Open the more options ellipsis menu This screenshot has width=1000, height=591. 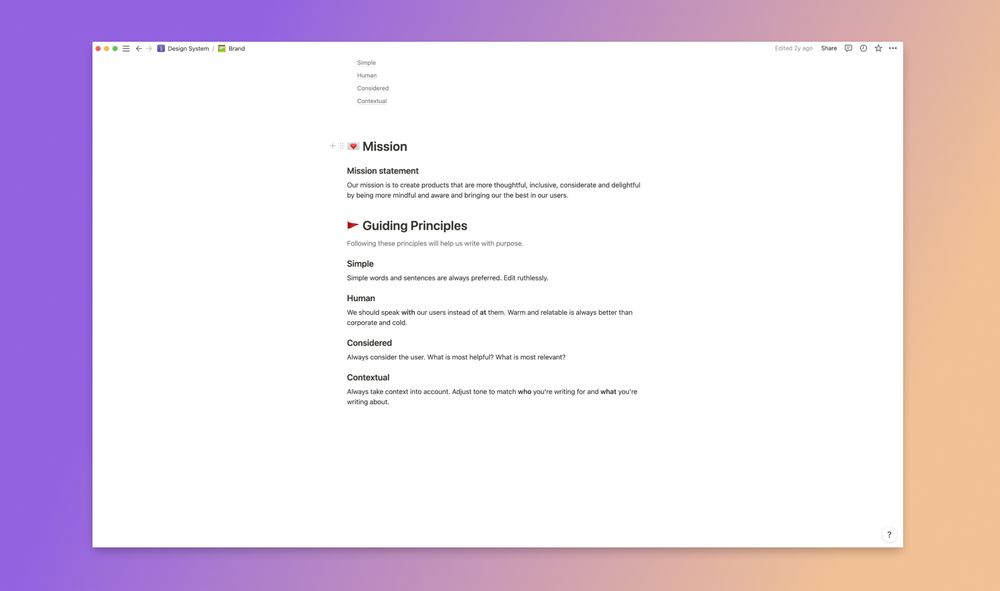point(891,46)
